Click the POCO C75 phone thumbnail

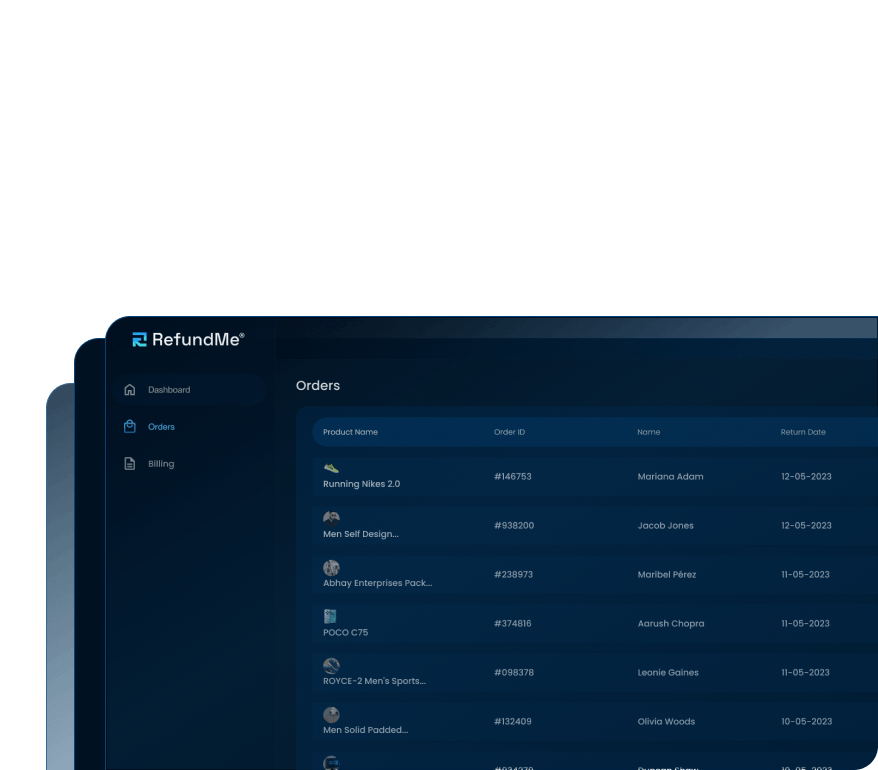[330, 617]
